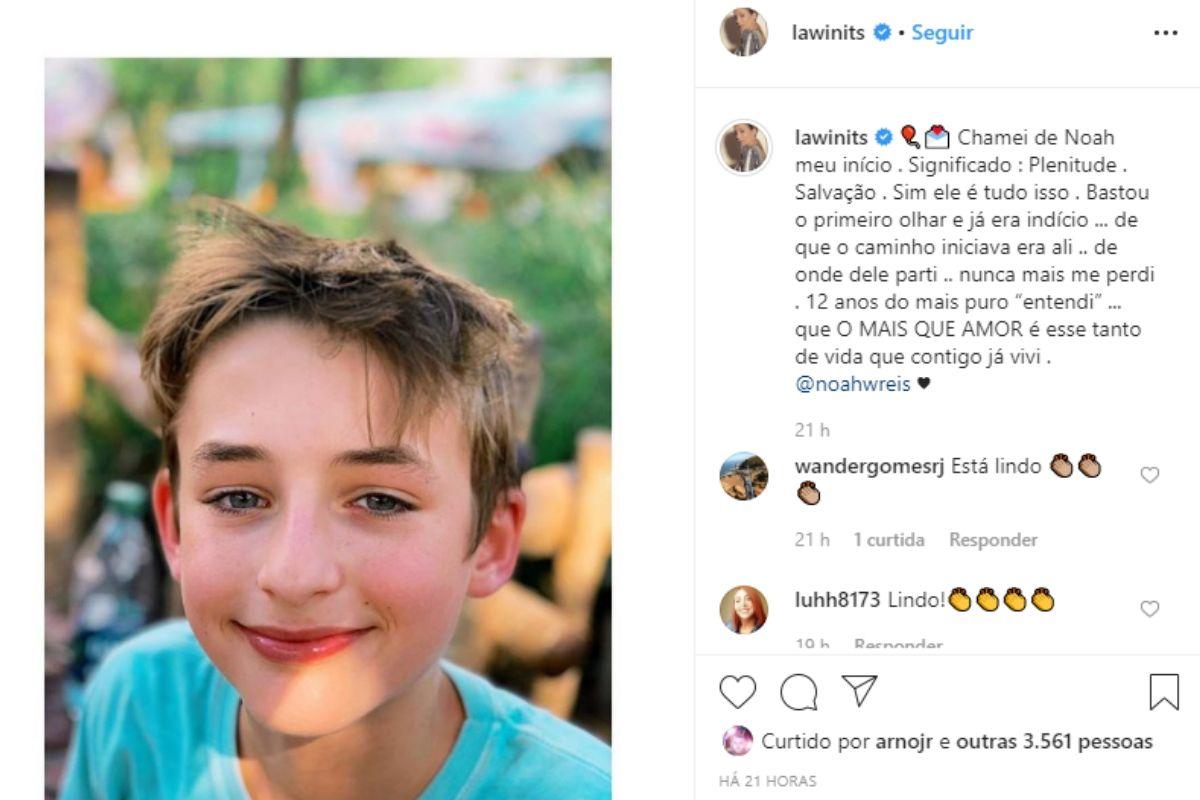Open comments with the speech bubble icon
This screenshot has width=1200, height=800.
point(799,691)
